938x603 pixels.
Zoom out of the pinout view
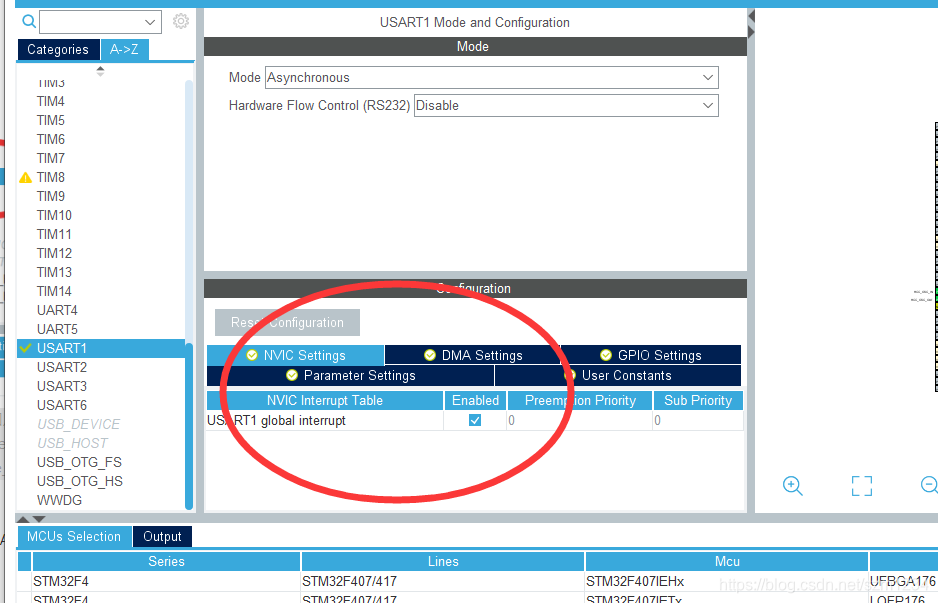click(x=928, y=484)
